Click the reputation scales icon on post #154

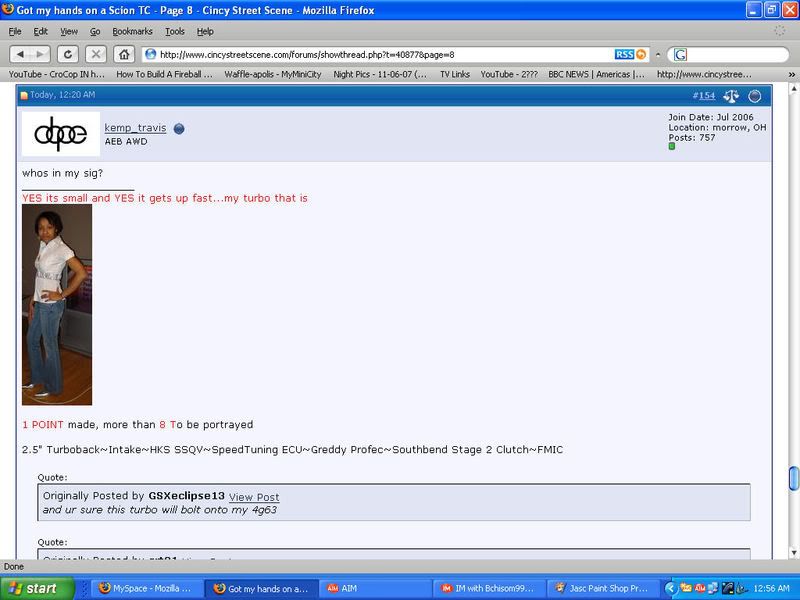[731, 96]
